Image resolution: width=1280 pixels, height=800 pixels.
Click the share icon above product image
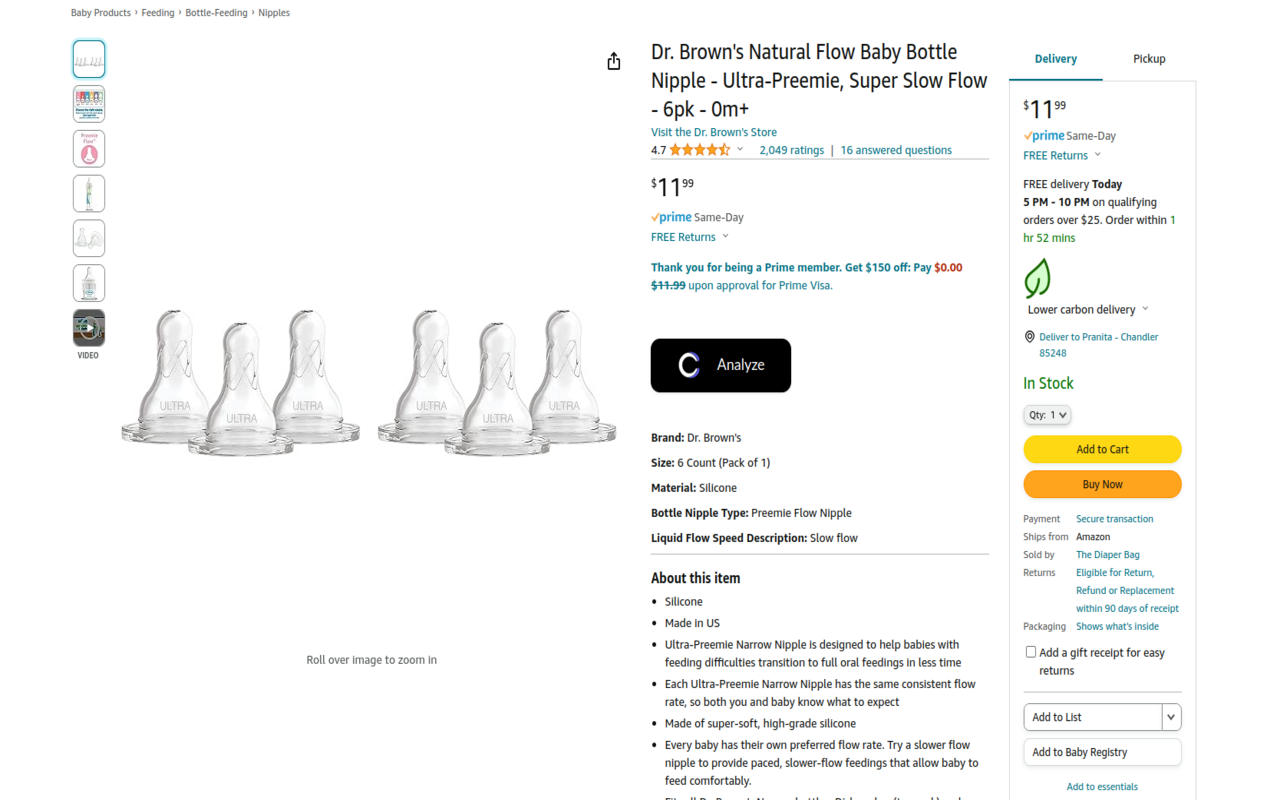(x=614, y=62)
